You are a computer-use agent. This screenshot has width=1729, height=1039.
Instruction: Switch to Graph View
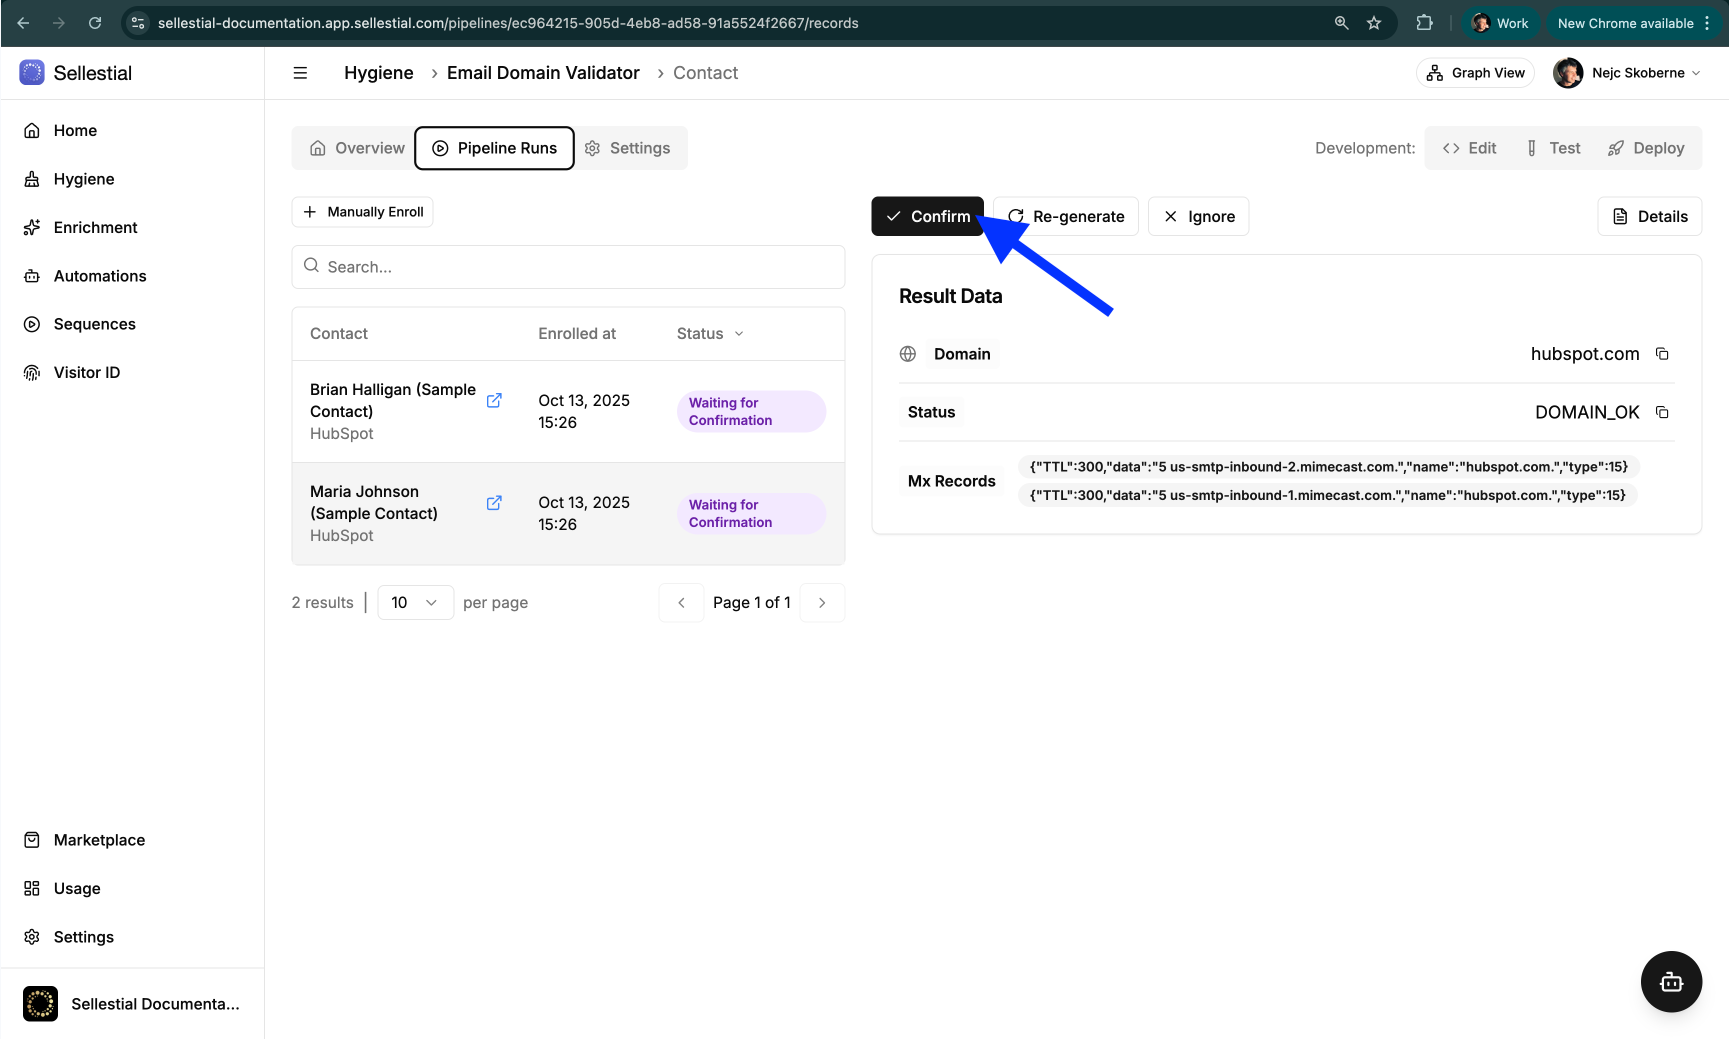pyautogui.click(x=1475, y=73)
